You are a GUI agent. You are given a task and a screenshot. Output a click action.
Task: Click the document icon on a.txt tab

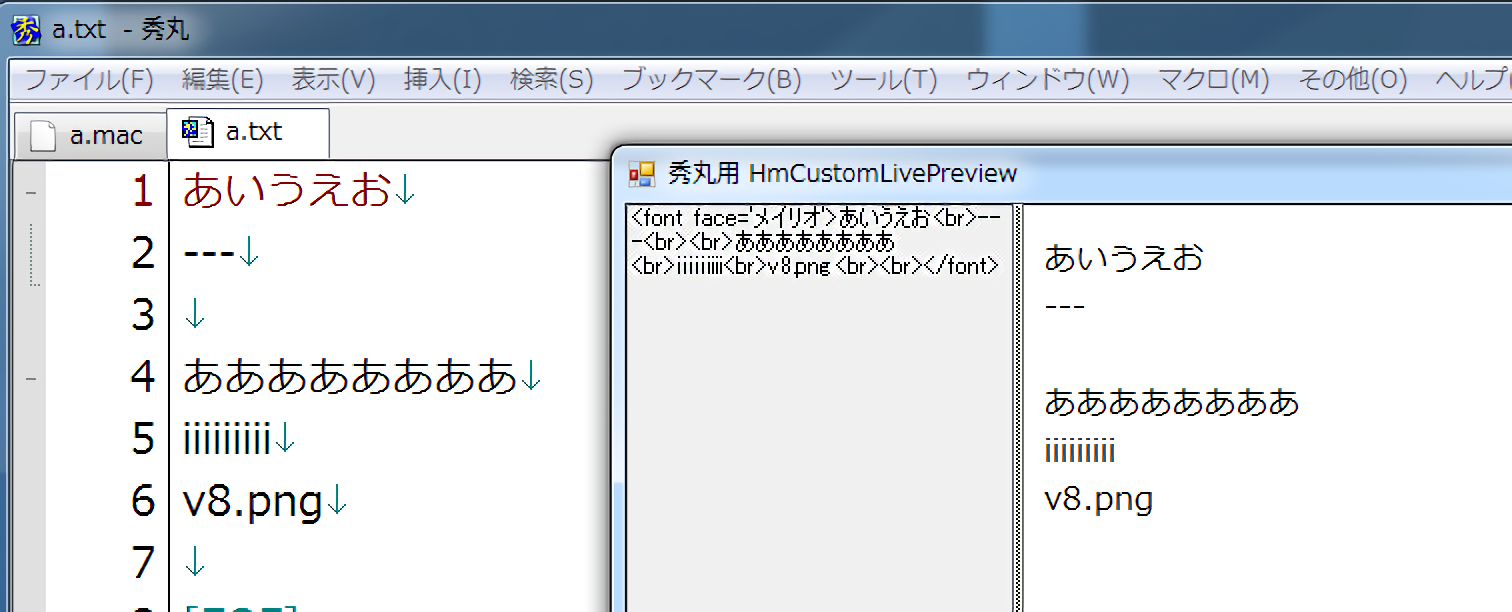coord(196,132)
